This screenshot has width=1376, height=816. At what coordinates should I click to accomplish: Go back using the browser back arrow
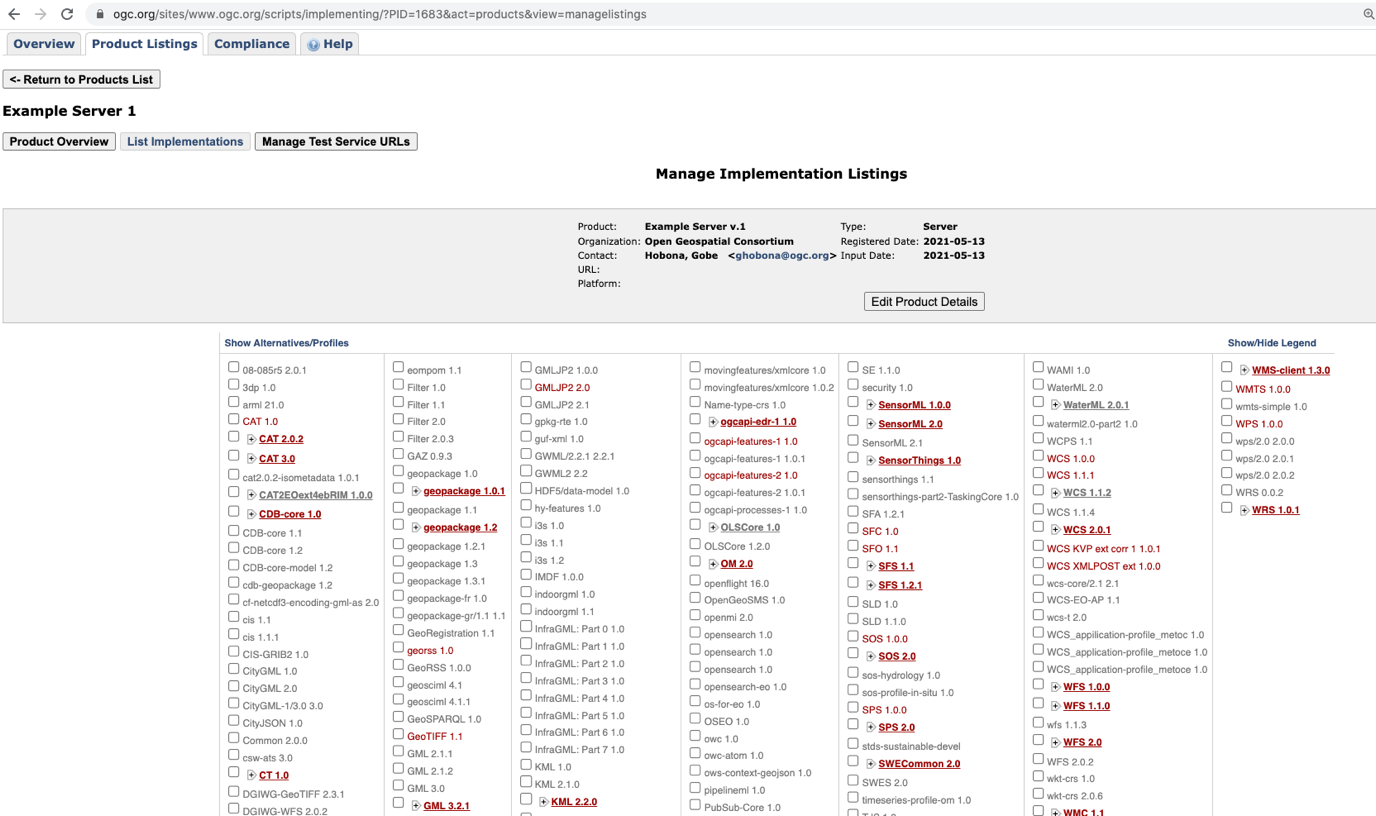point(14,14)
